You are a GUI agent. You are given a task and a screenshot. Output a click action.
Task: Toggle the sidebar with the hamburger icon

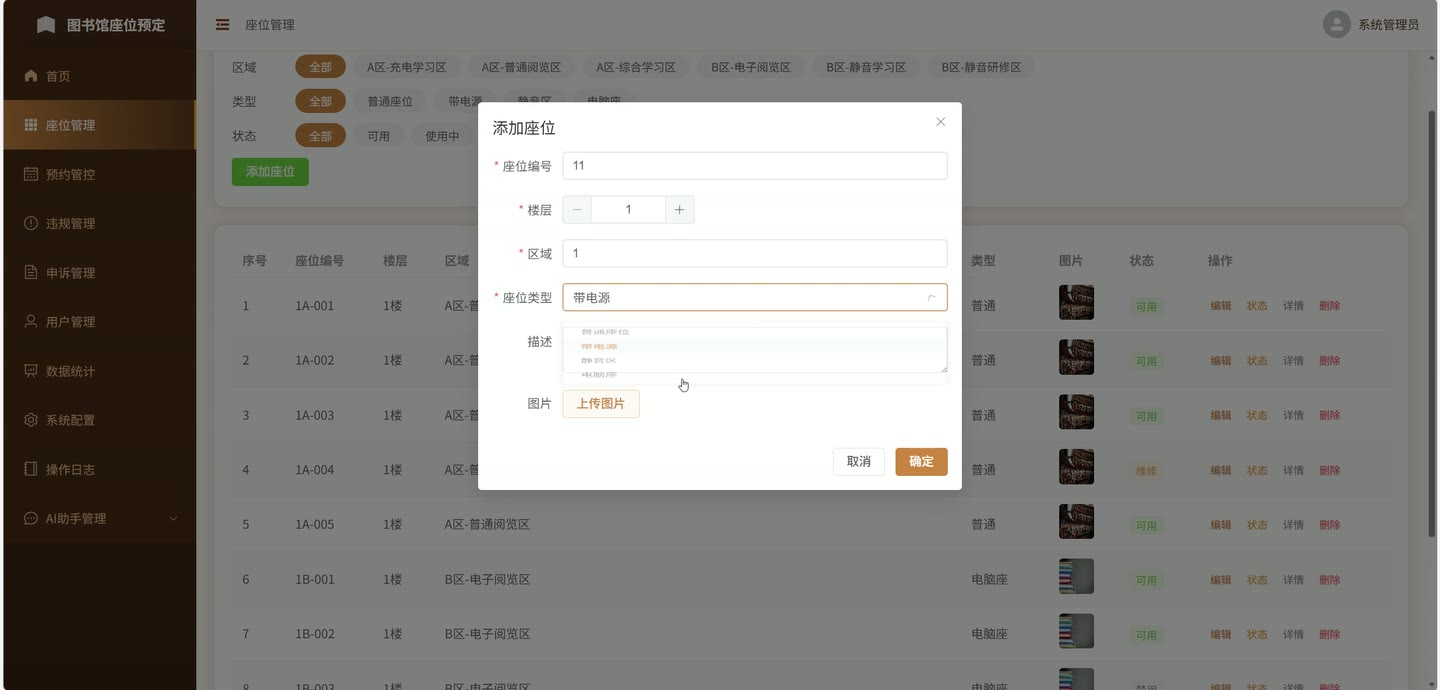(x=223, y=25)
